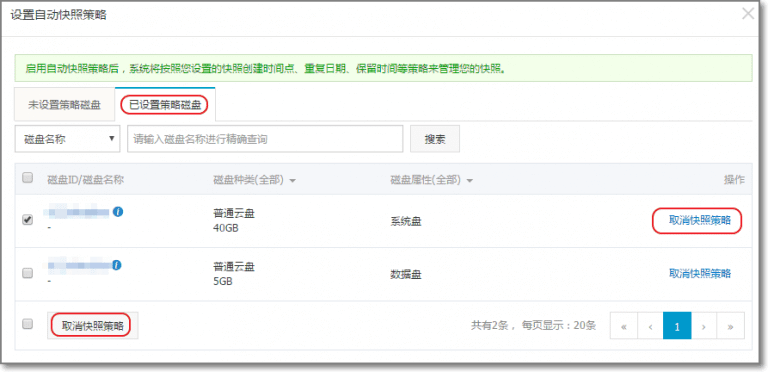
Task: Toggle the bottom select-all checkbox
Action: coord(28,324)
